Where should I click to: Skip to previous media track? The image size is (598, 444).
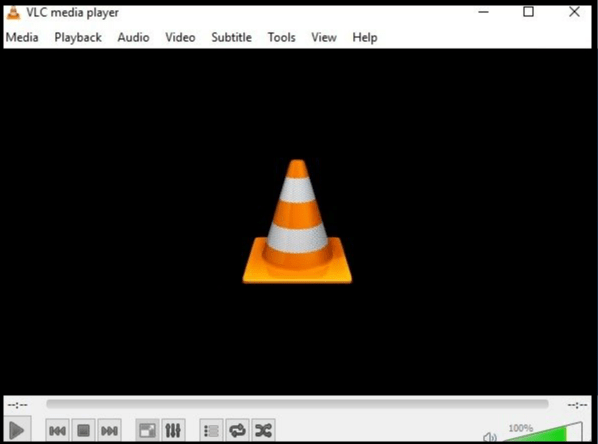tap(57, 431)
